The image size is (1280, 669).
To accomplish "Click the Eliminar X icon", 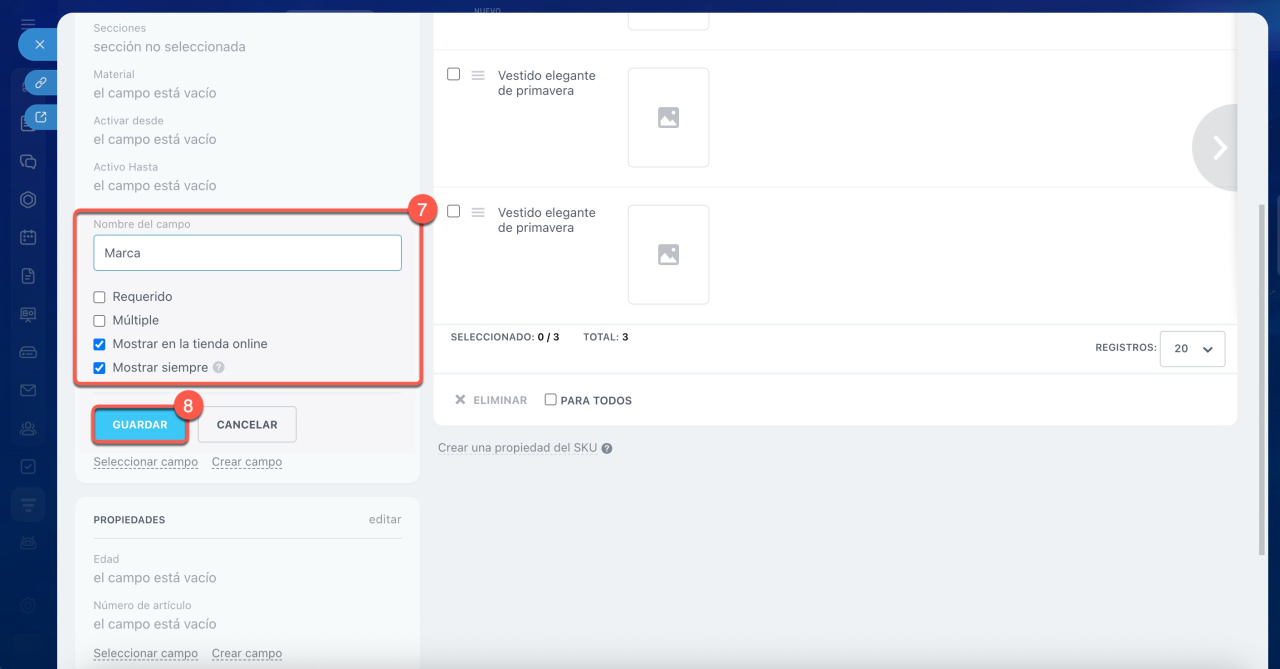I will pos(460,400).
